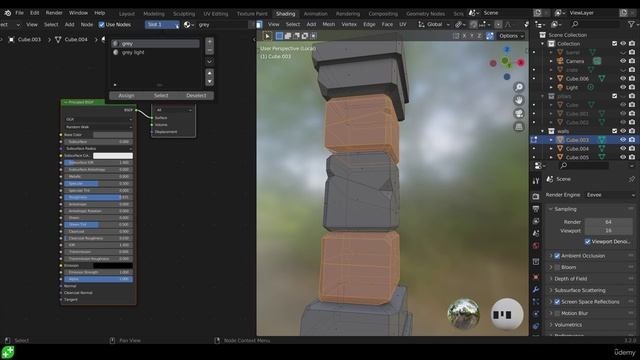Hide Cube.006 with its eye icon
This screenshot has height=360, width=640.
[623, 78]
